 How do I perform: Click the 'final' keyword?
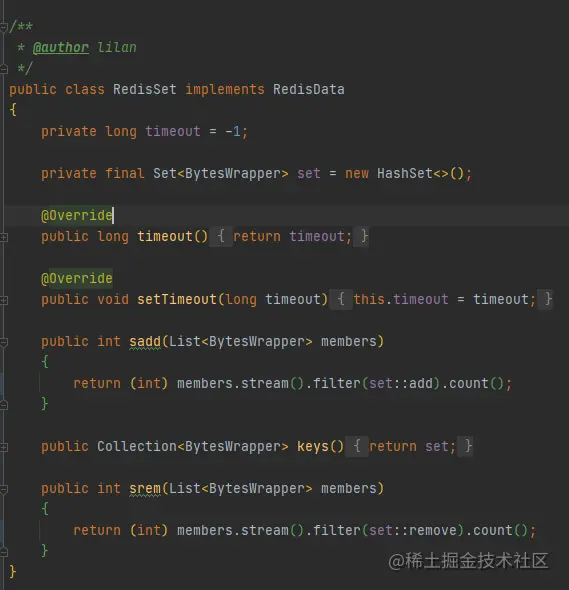125,173
